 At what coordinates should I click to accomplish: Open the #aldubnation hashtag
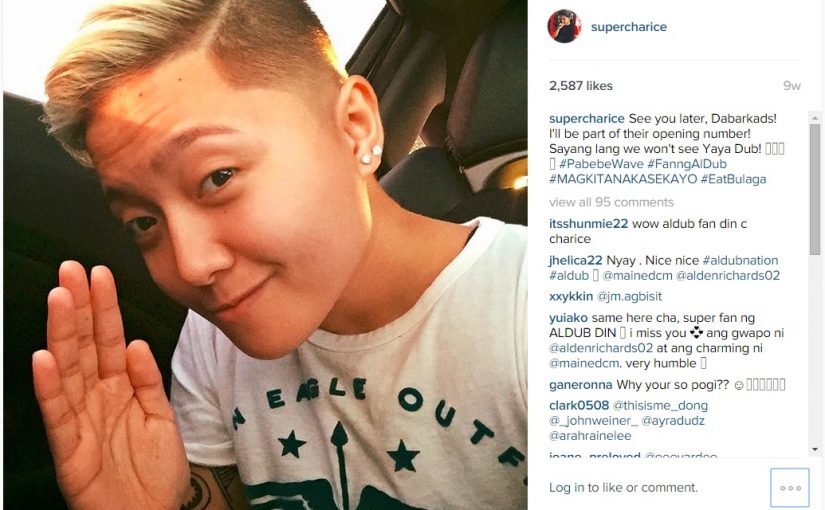click(x=740, y=261)
